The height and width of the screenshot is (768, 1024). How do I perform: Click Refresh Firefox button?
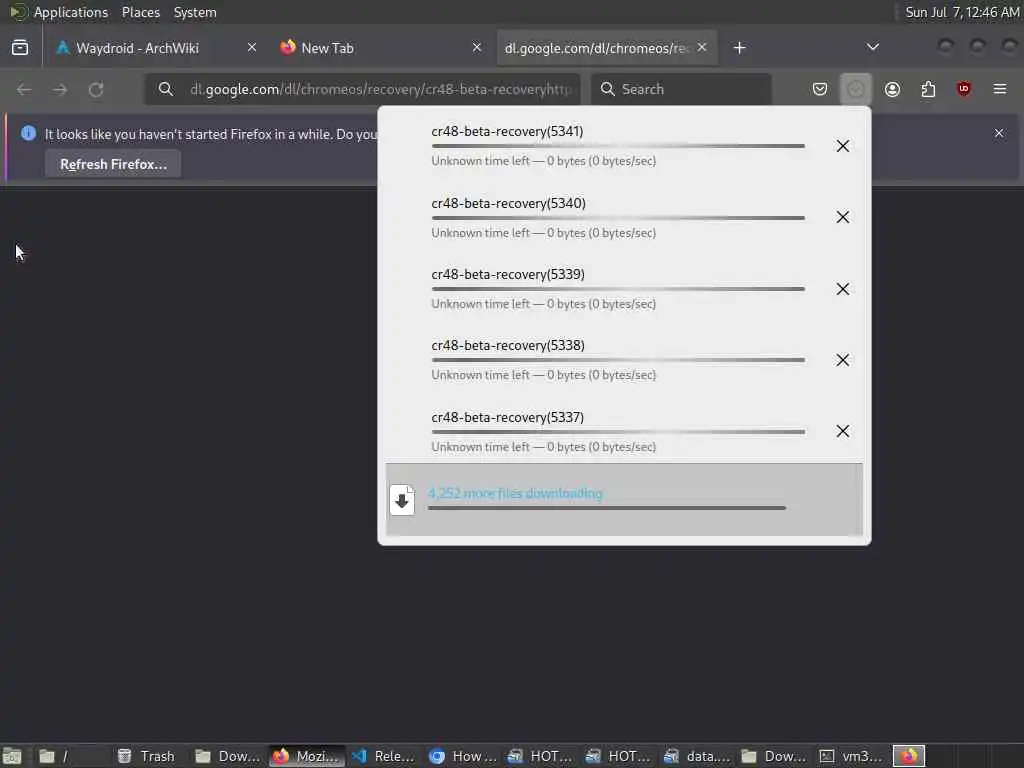coord(113,164)
